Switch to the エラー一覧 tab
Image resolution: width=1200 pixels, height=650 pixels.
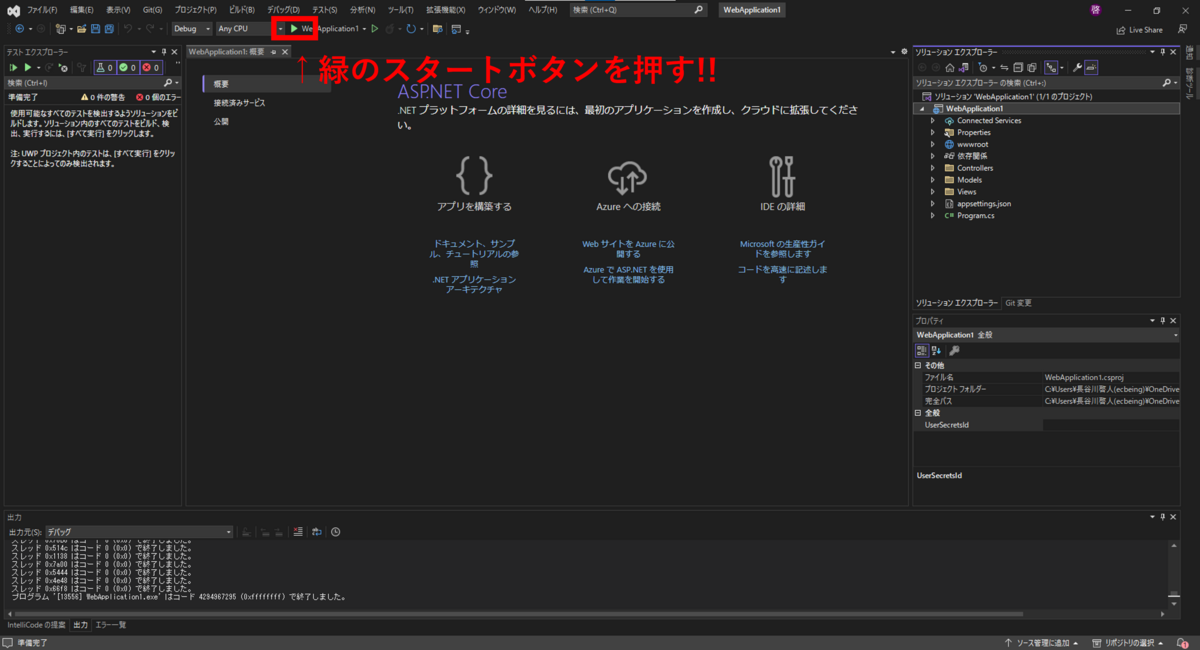pyautogui.click(x=110, y=625)
